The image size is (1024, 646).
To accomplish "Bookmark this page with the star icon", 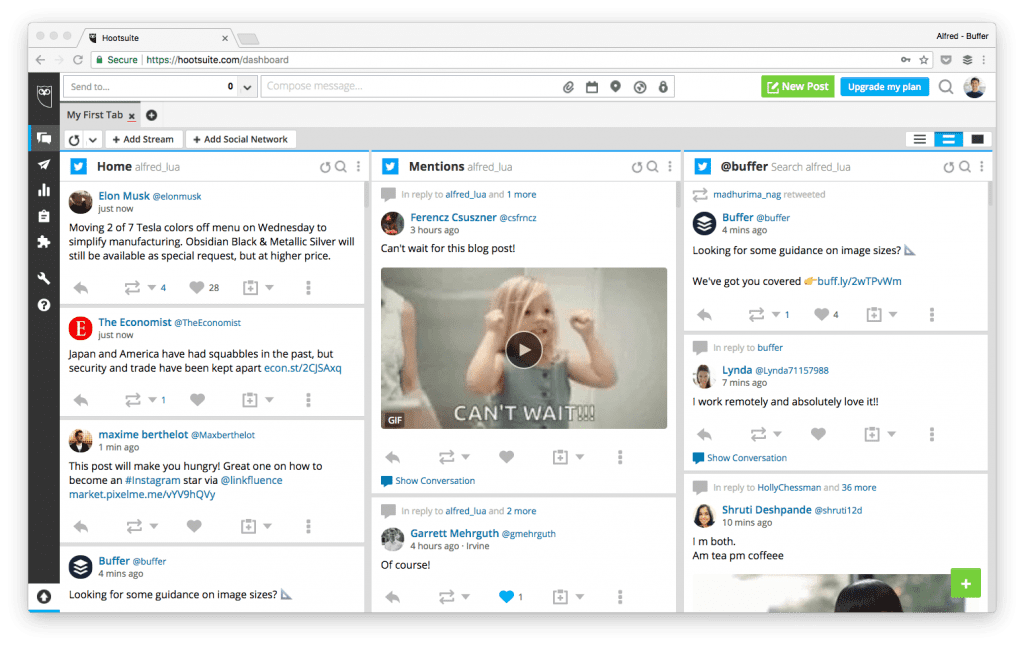I will (923, 59).
